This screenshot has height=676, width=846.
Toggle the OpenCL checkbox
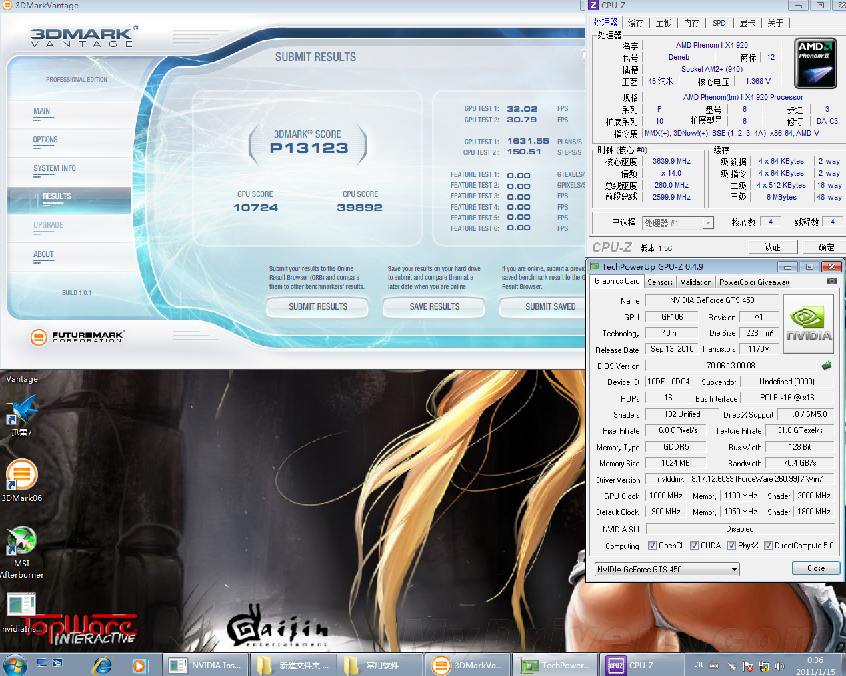[x=653, y=546]
